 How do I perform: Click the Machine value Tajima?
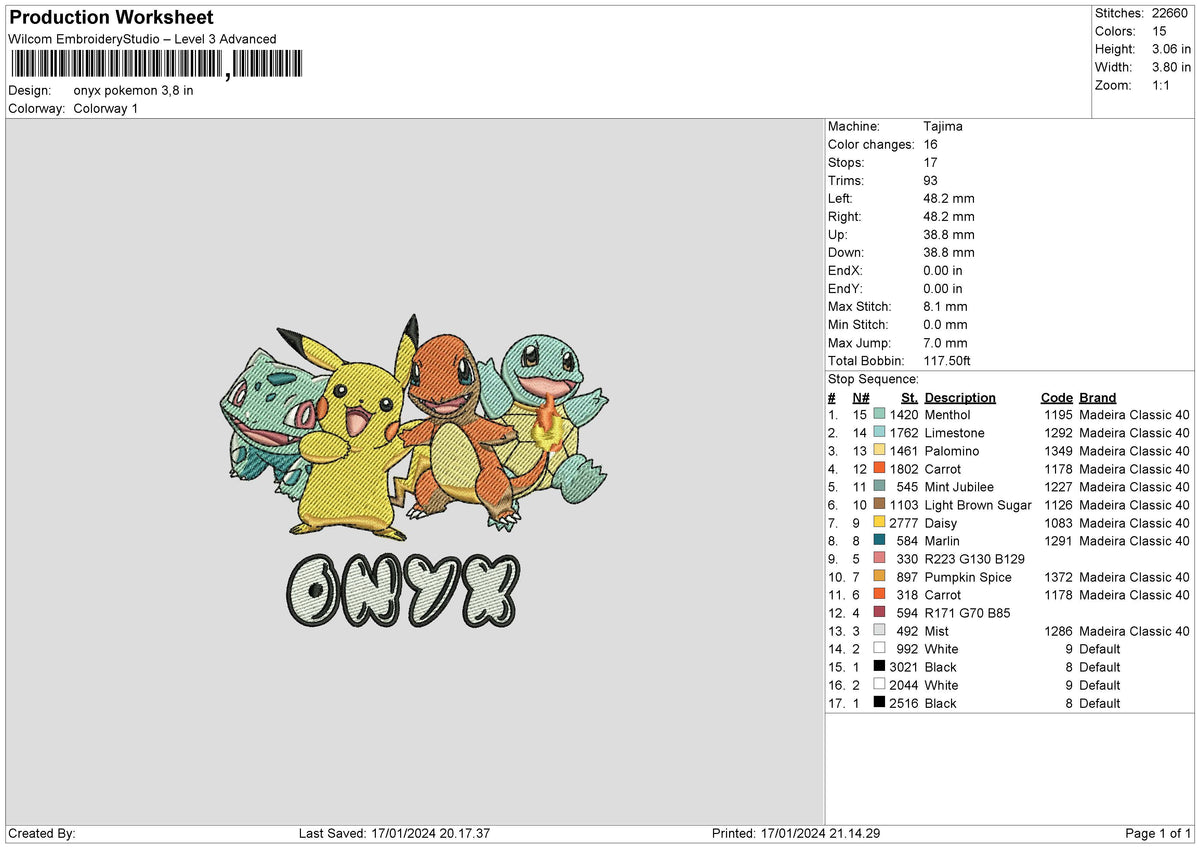tap(943, 127)
